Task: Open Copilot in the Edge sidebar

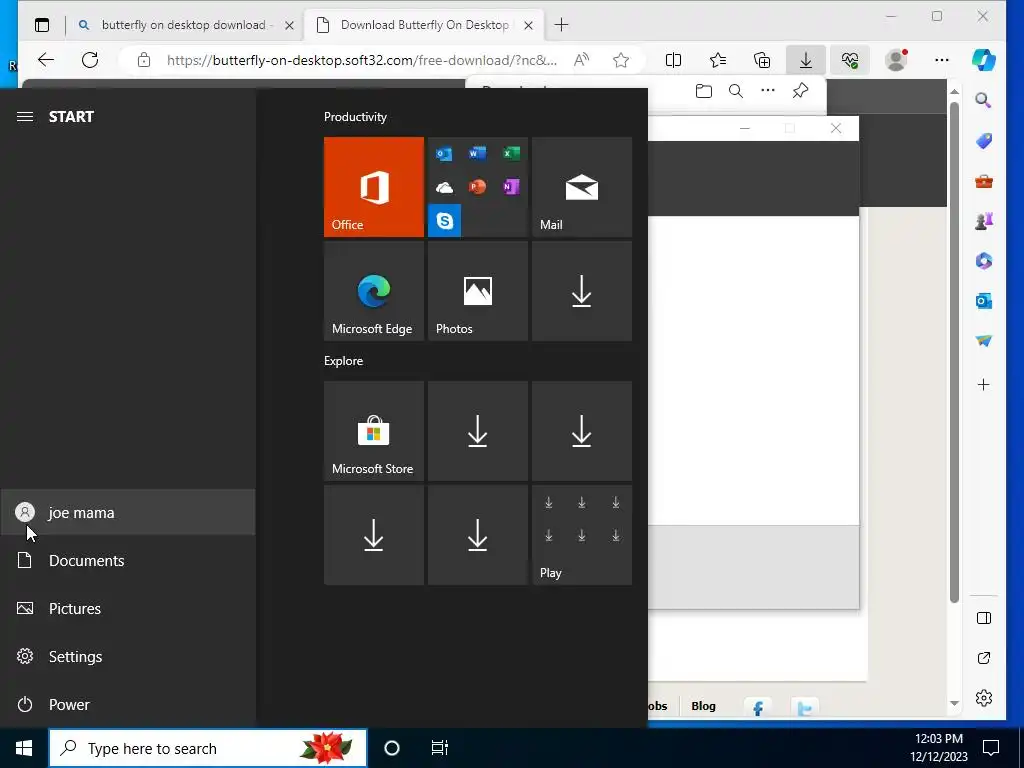Action: [x=984, y=60]
